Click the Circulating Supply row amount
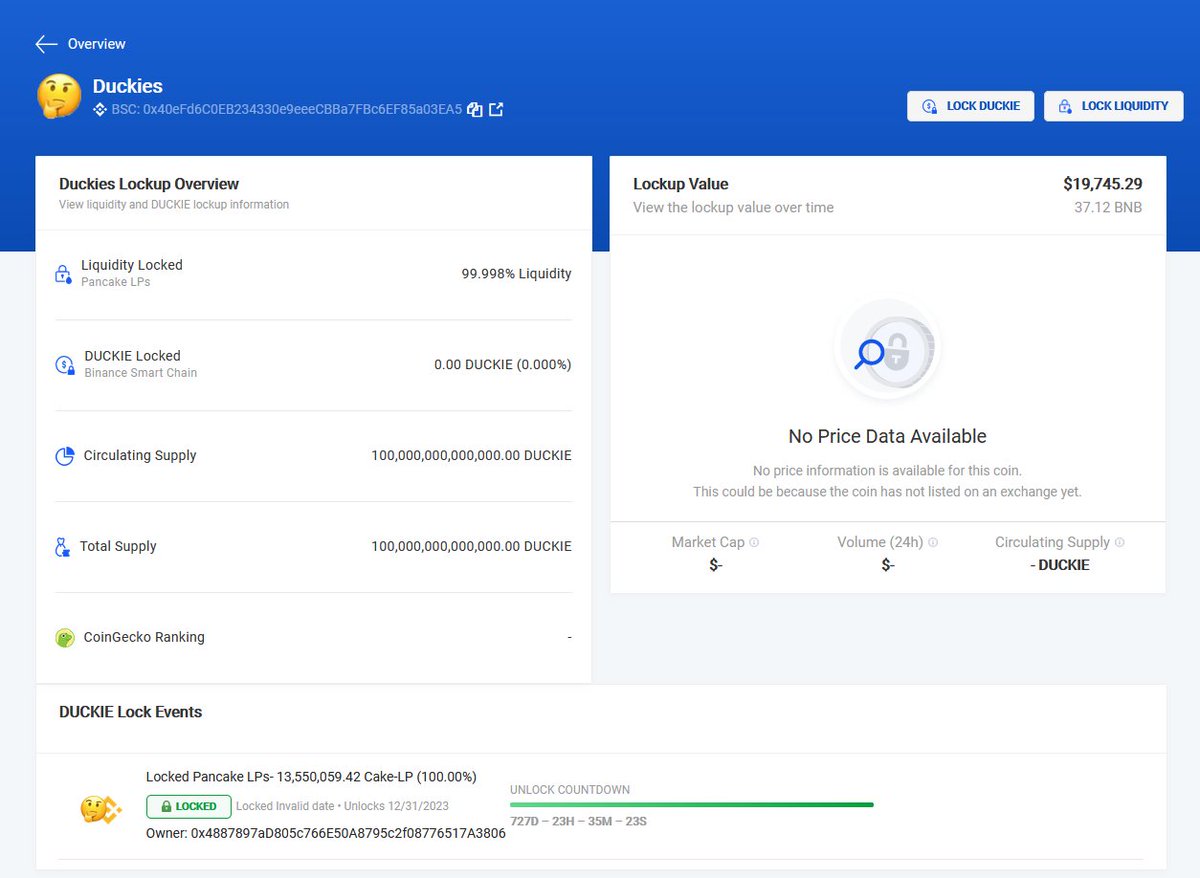 [471, 455]
